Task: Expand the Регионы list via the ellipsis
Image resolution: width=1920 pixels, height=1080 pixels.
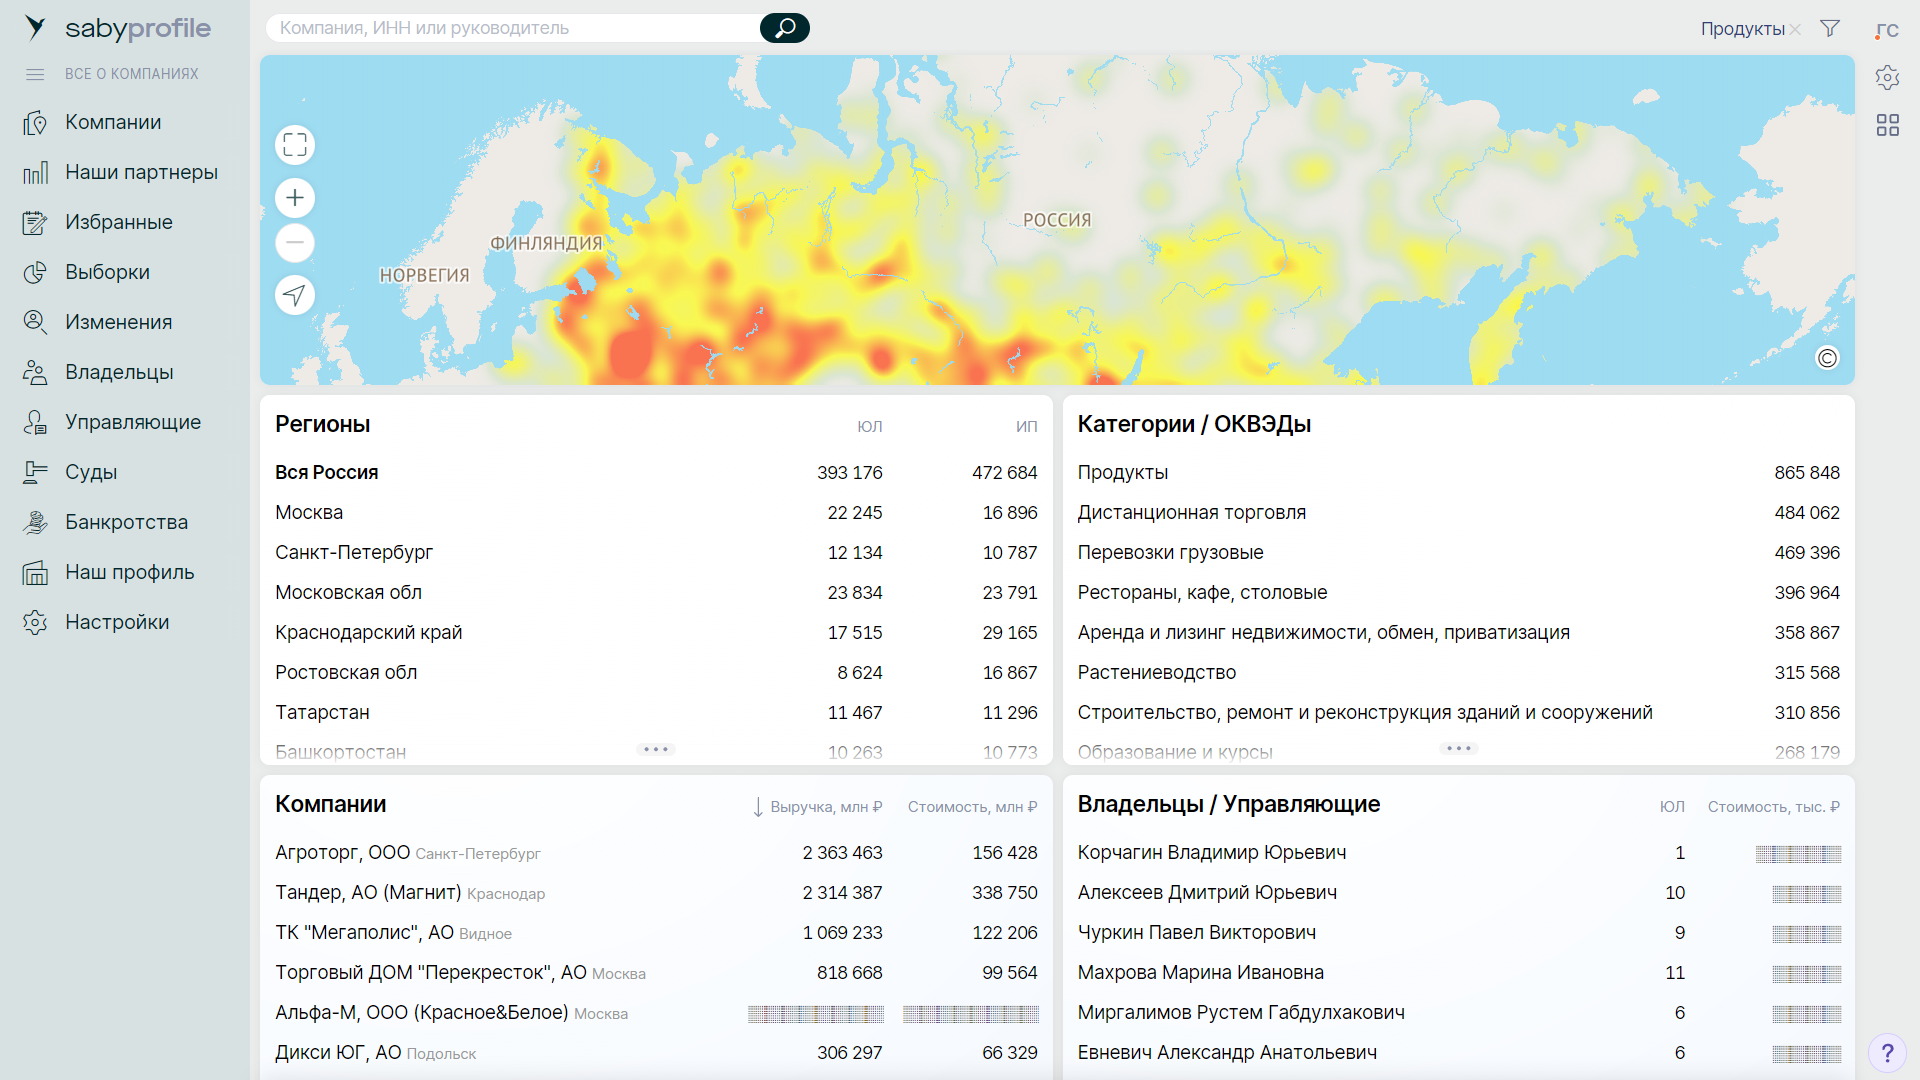Action: pos(656,748)
